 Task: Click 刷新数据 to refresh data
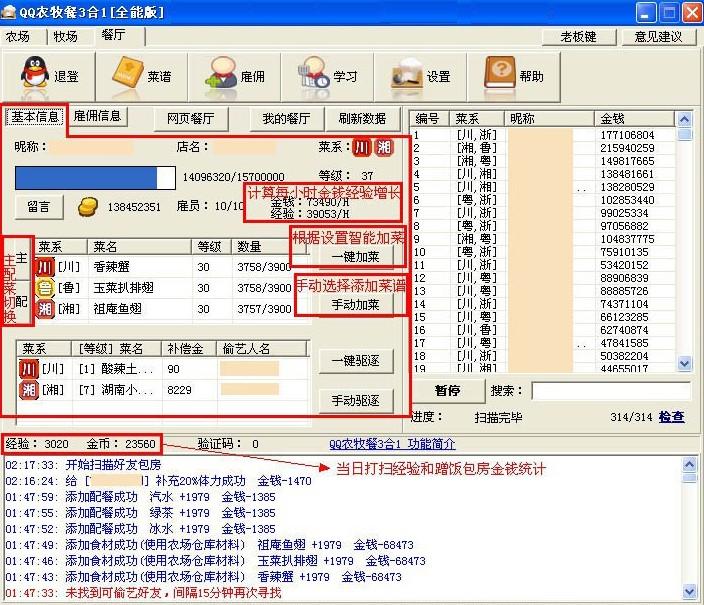[x=362, y=119]
